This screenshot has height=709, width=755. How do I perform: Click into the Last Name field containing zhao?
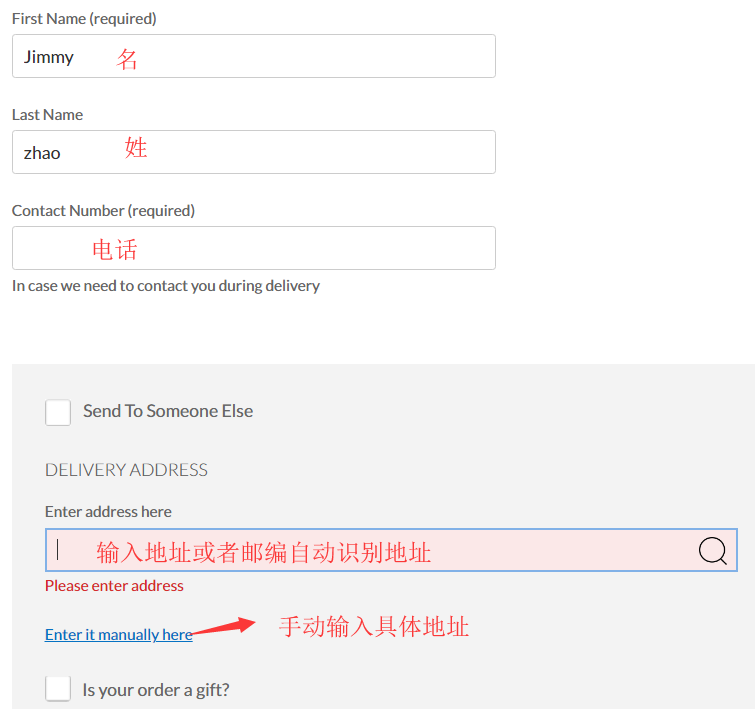point(253,152)
